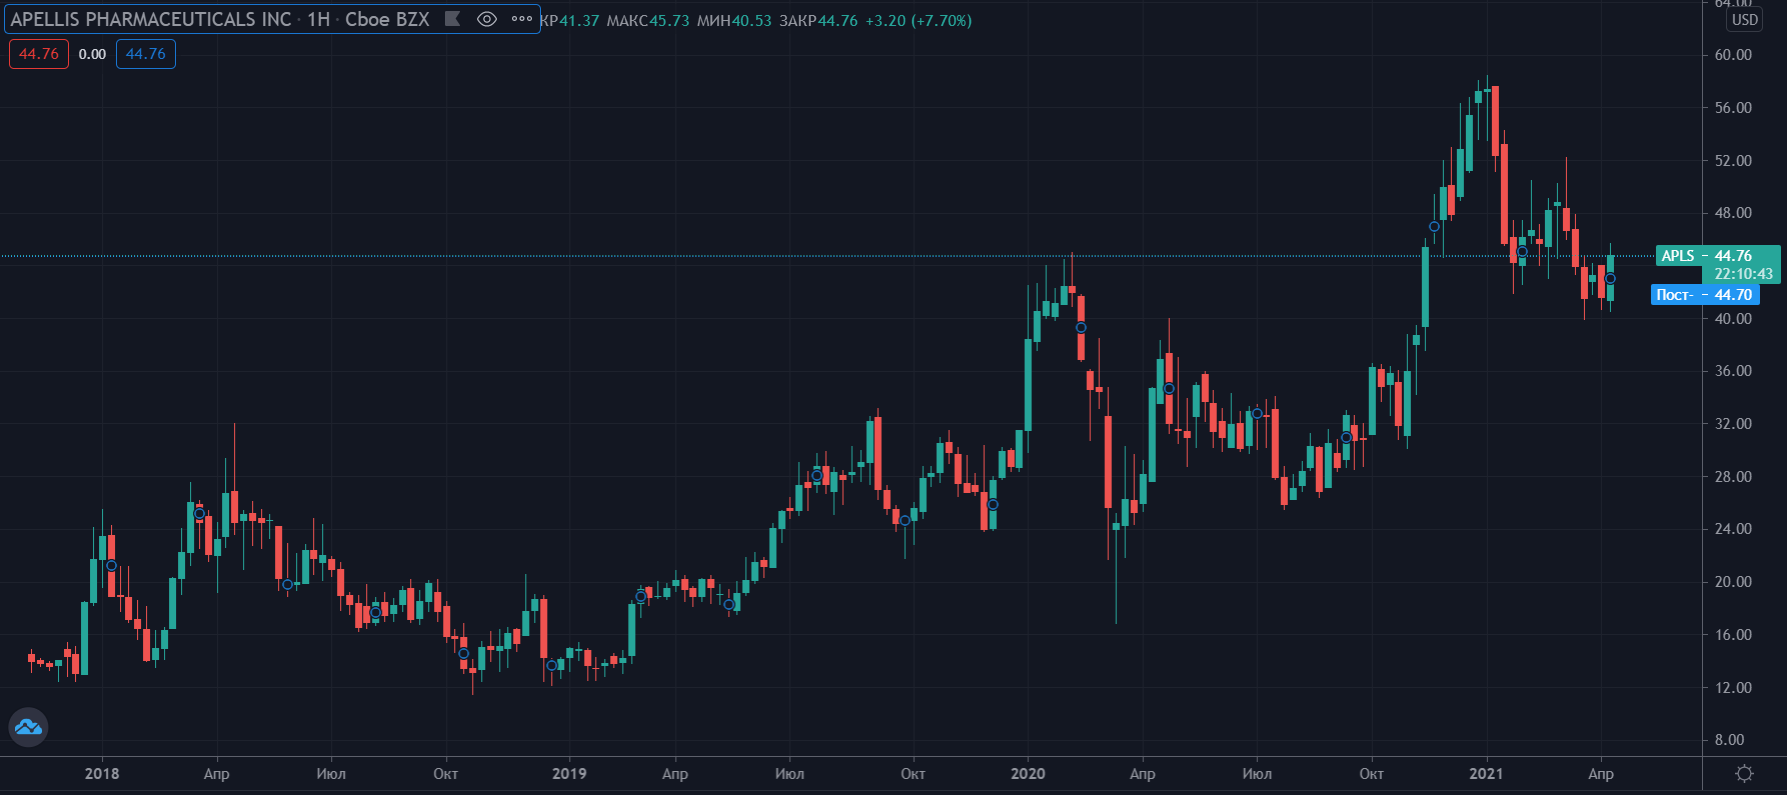The width and height of the screenshot is (1787, 795).
Task: Click the 0.00 spread value
Action: point(92,54)
